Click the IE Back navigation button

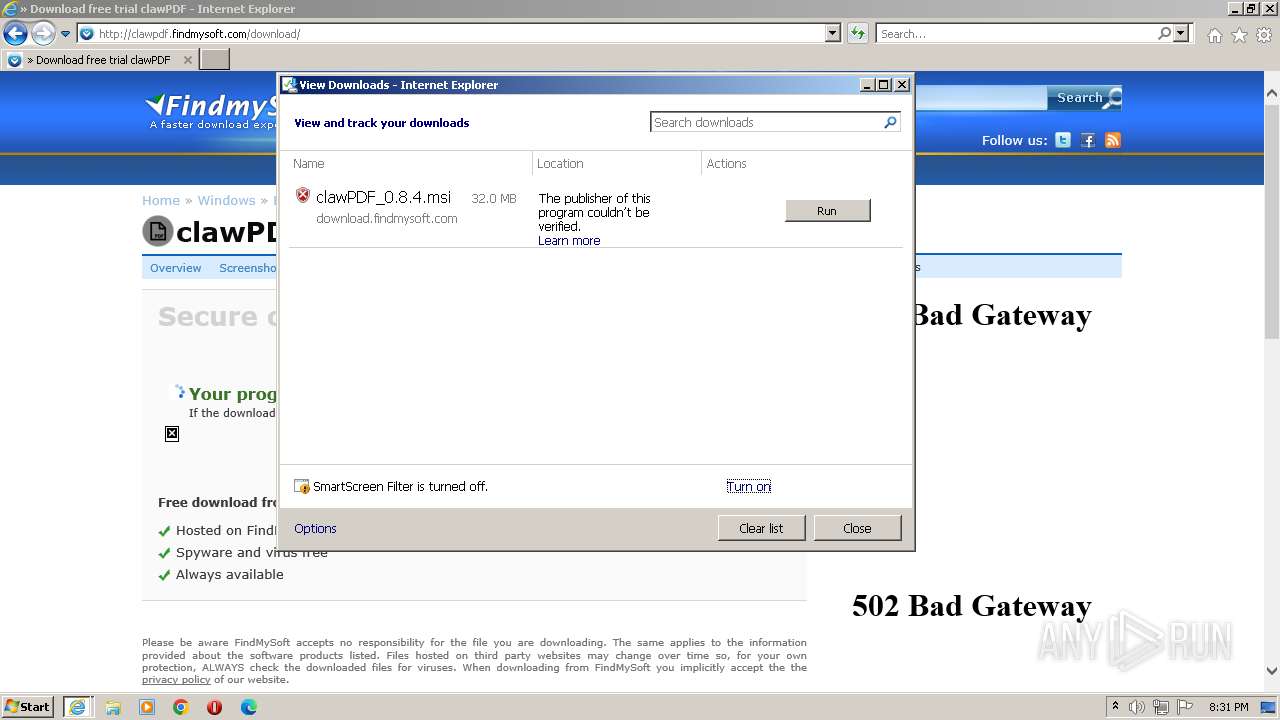15,34
